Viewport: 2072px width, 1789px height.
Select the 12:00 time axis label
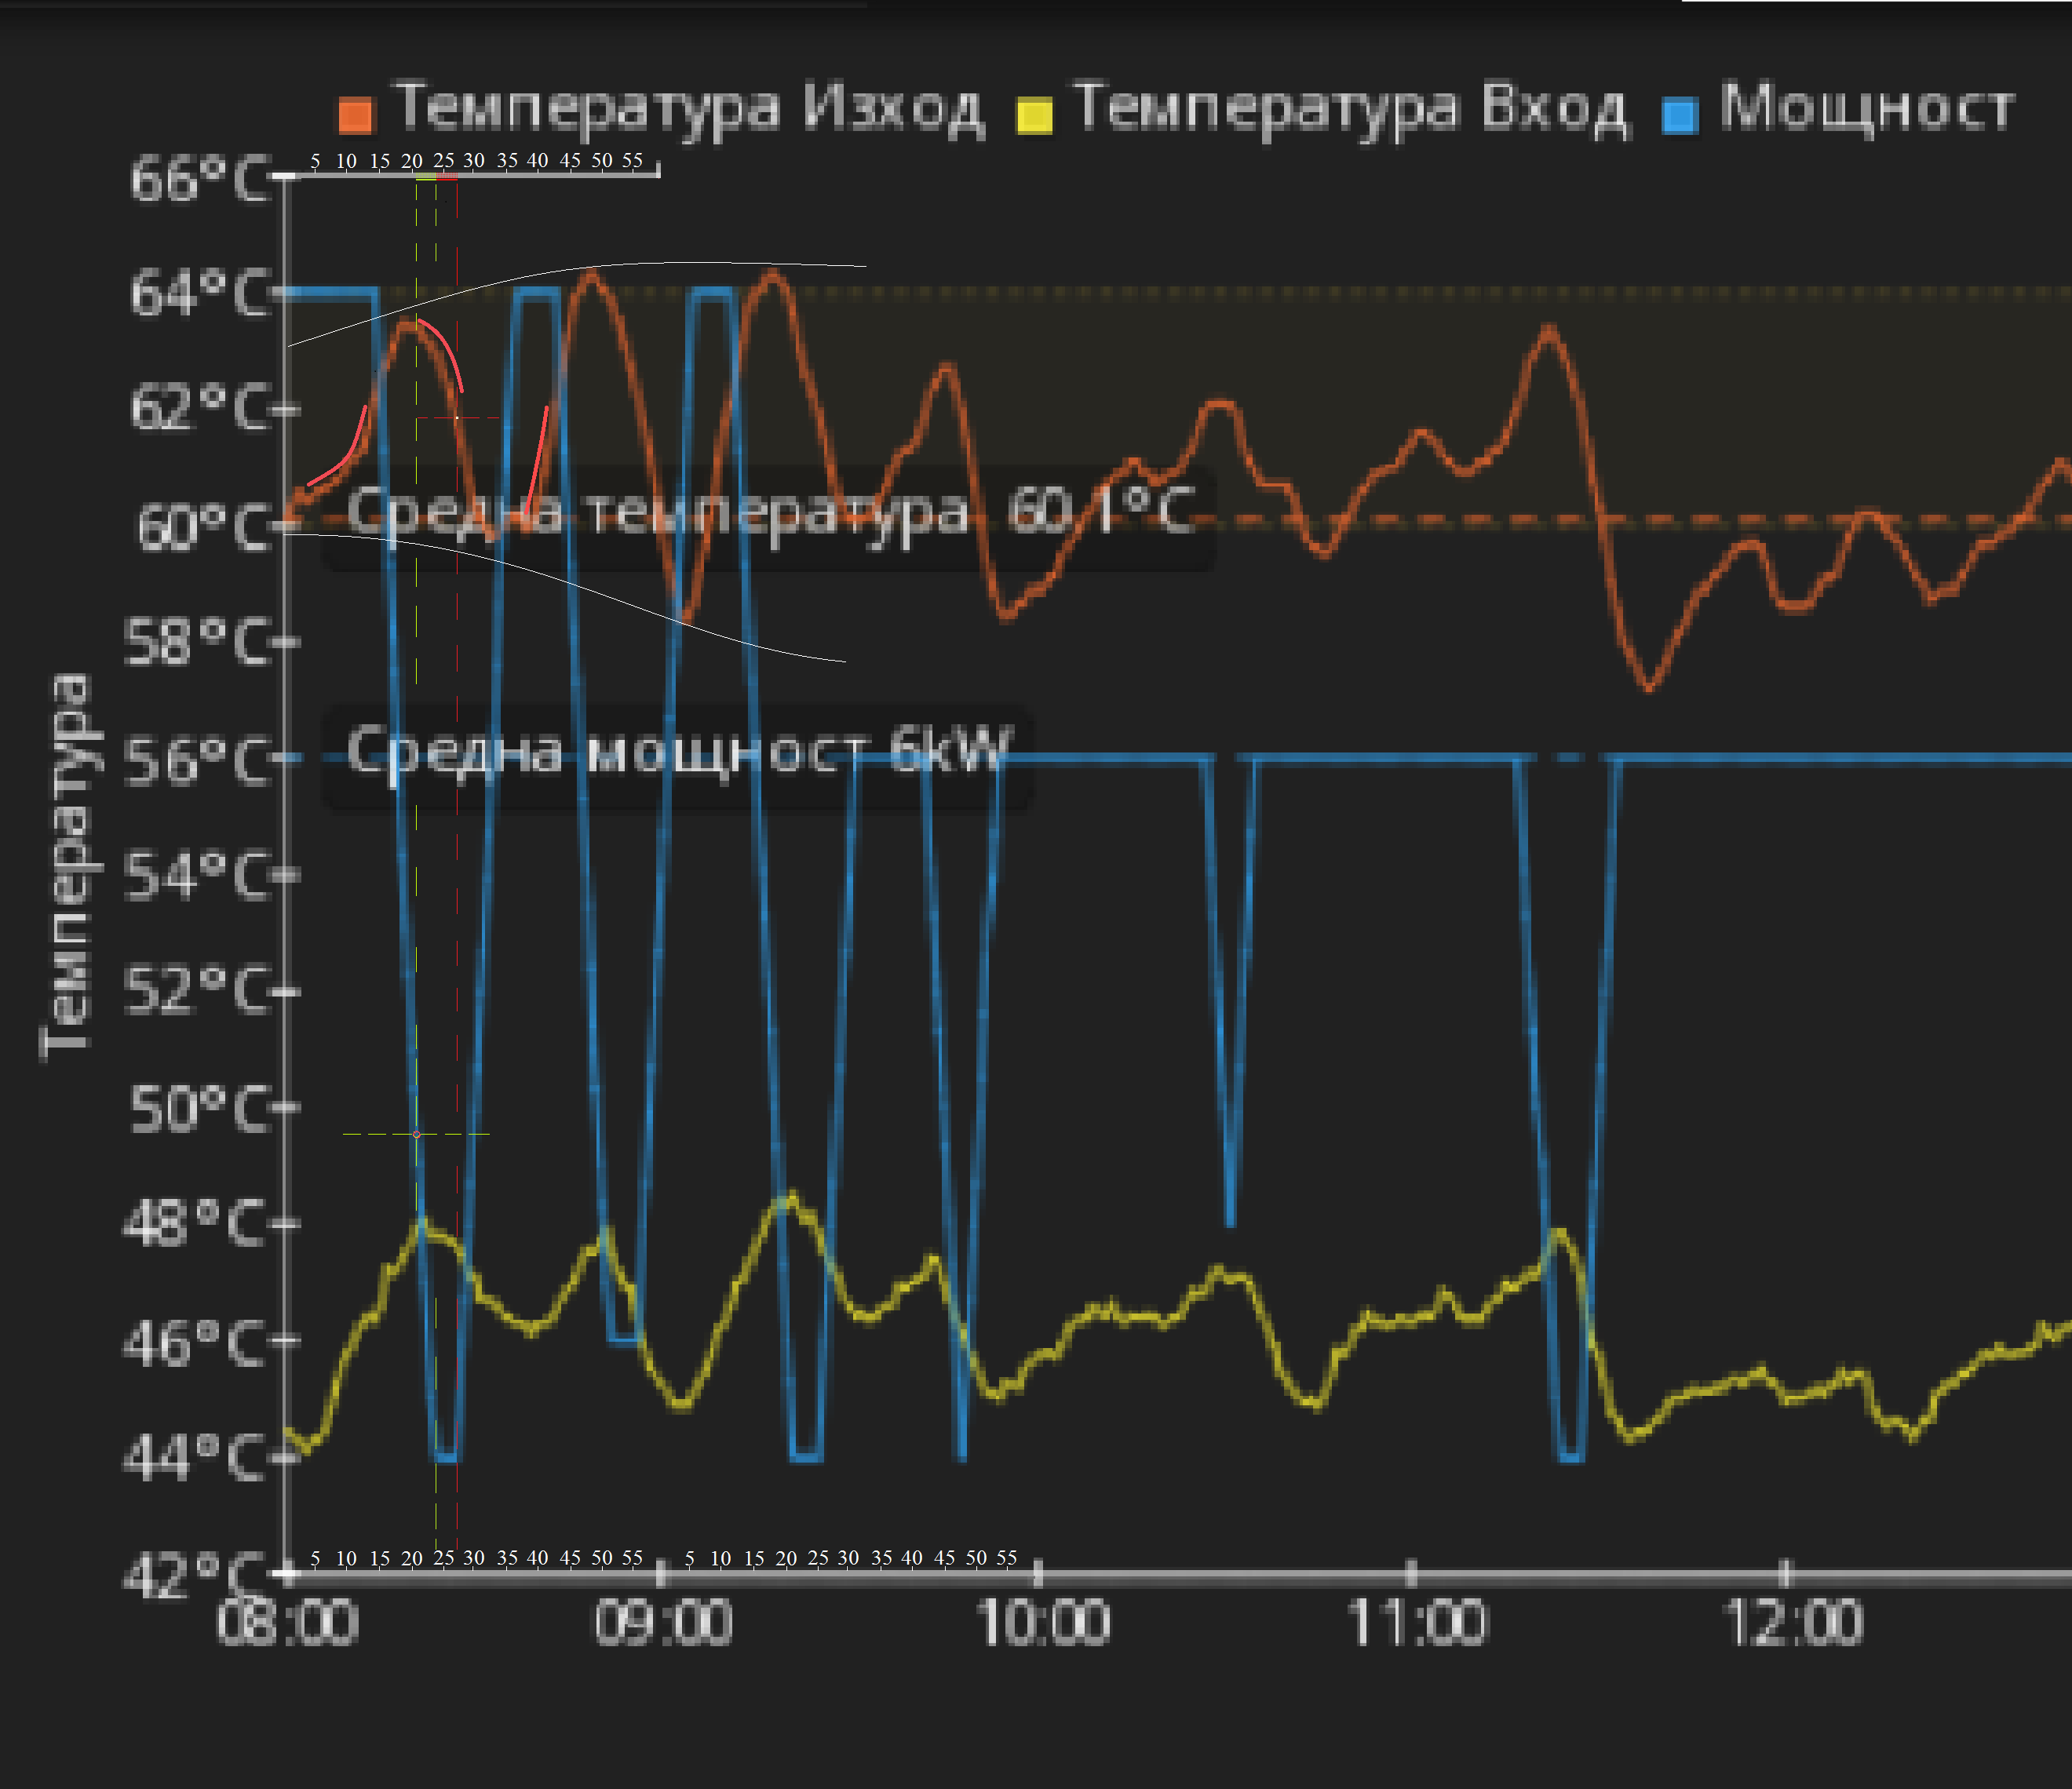click(1794, 1623)
